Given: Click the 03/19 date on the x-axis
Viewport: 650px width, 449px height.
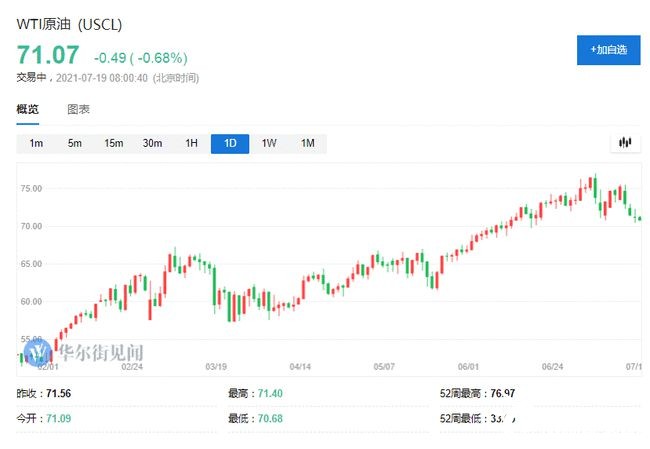Looking at the screenshot, I should 216,367.
